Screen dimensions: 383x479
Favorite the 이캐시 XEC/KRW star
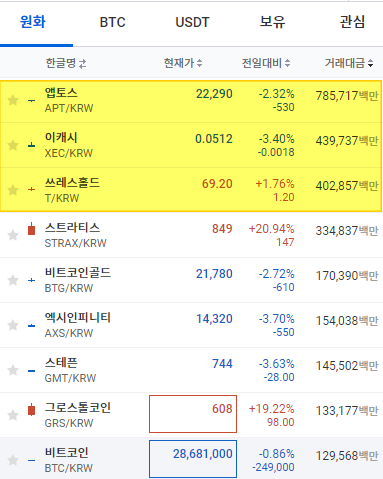[x=13, y=145]
